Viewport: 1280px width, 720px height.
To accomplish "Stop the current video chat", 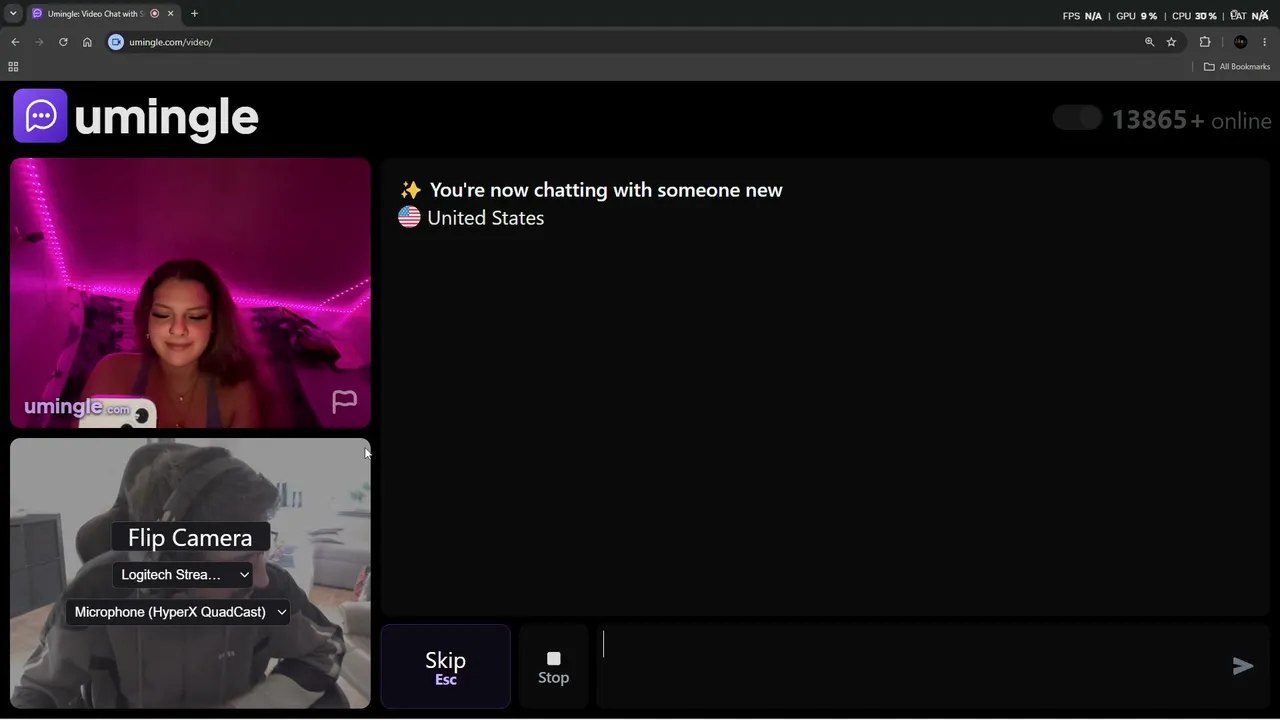I will pos(553,667).
